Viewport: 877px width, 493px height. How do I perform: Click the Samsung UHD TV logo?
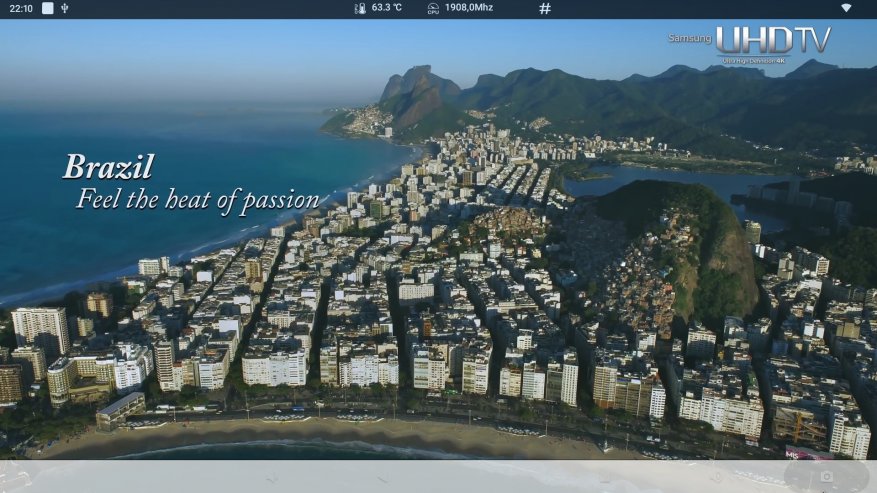(x=750, y=40)
